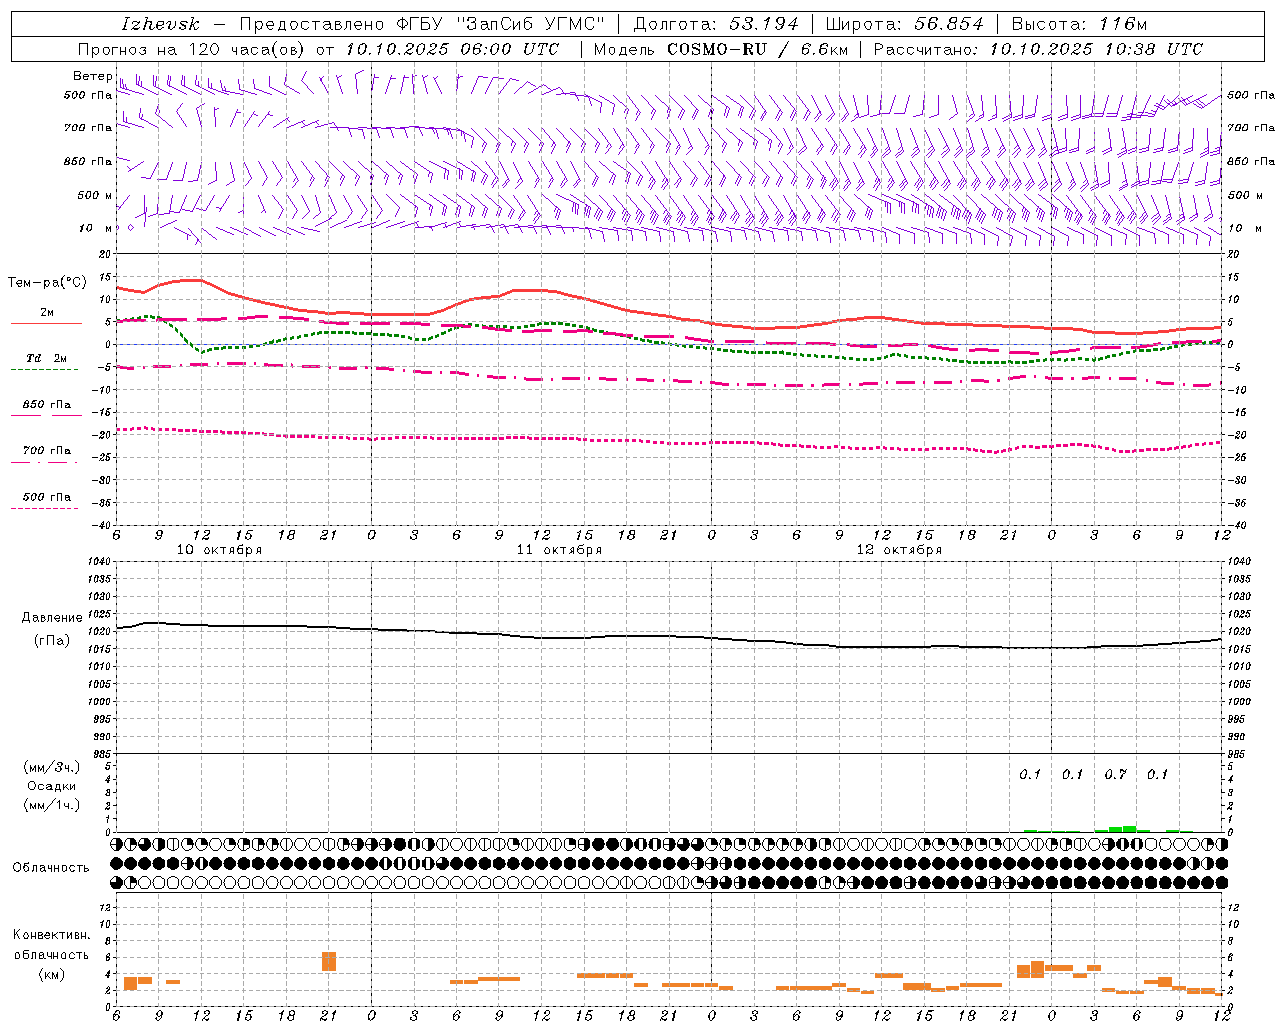Image resolution: width=1280 pixels, height=1024 pixels.
Task: Click the Td 2м dew point legend label
Action: [x=46, y=358]
